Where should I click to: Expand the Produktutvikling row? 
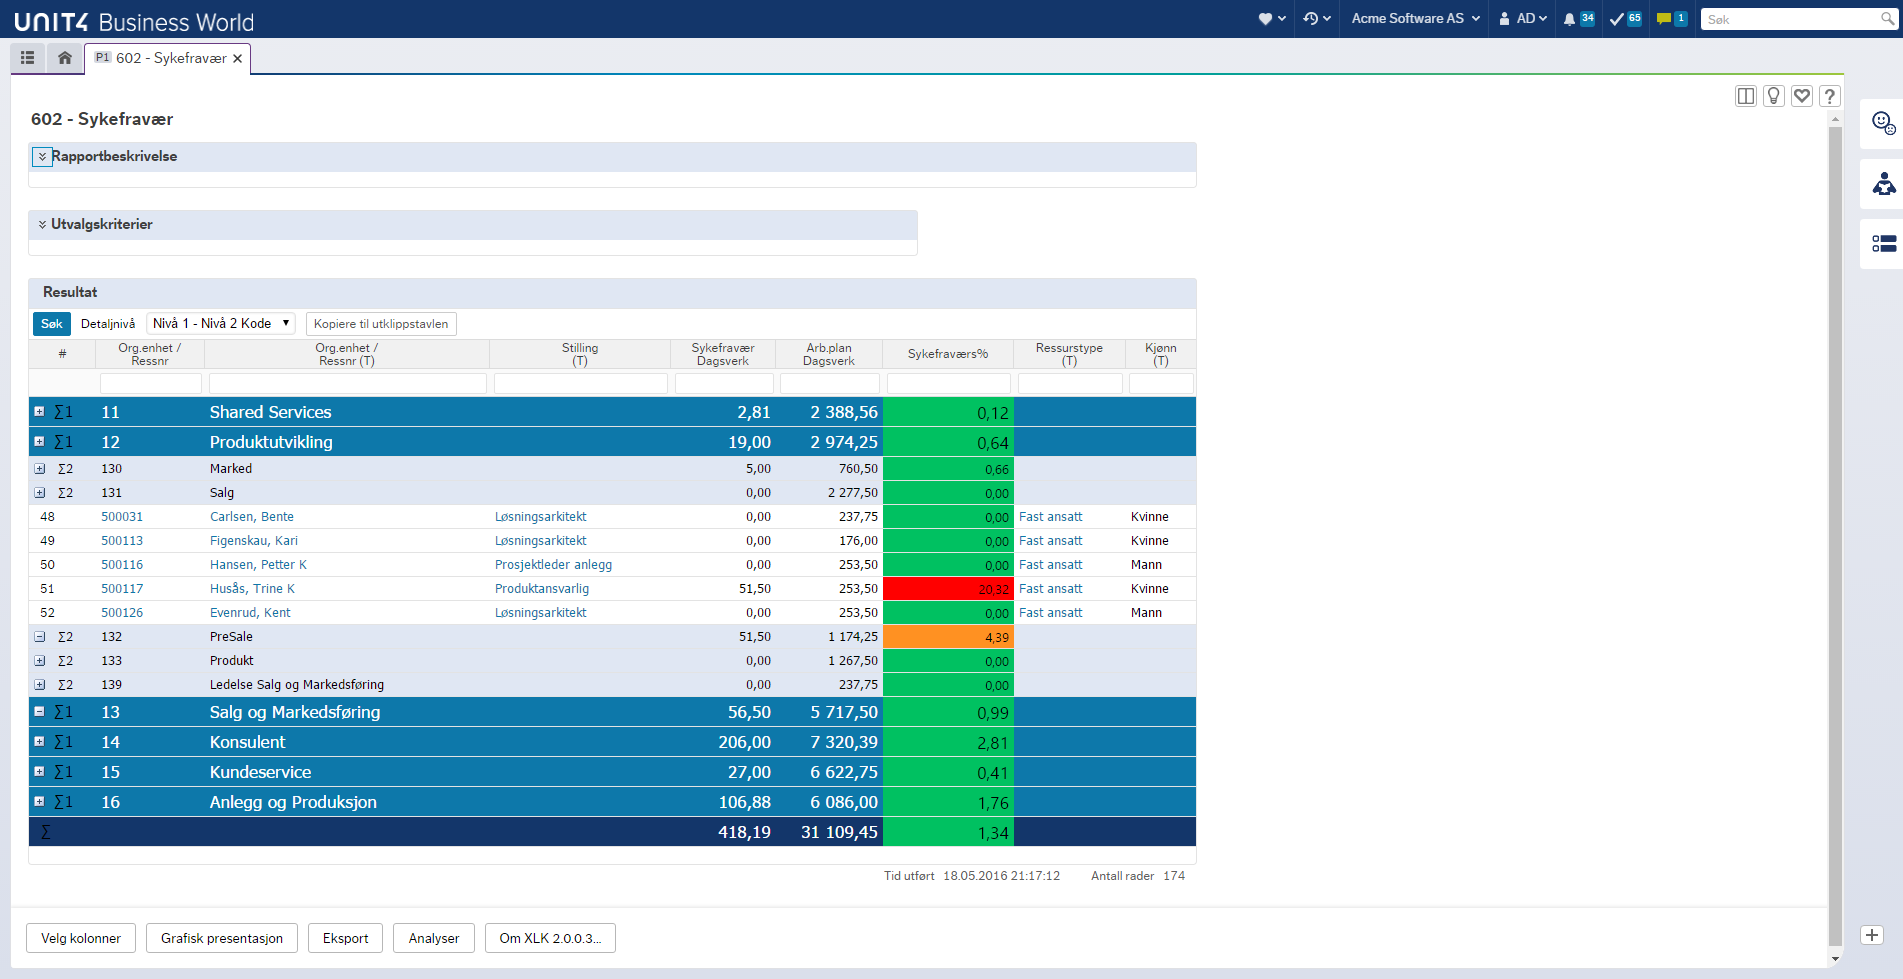coord(39,441)
